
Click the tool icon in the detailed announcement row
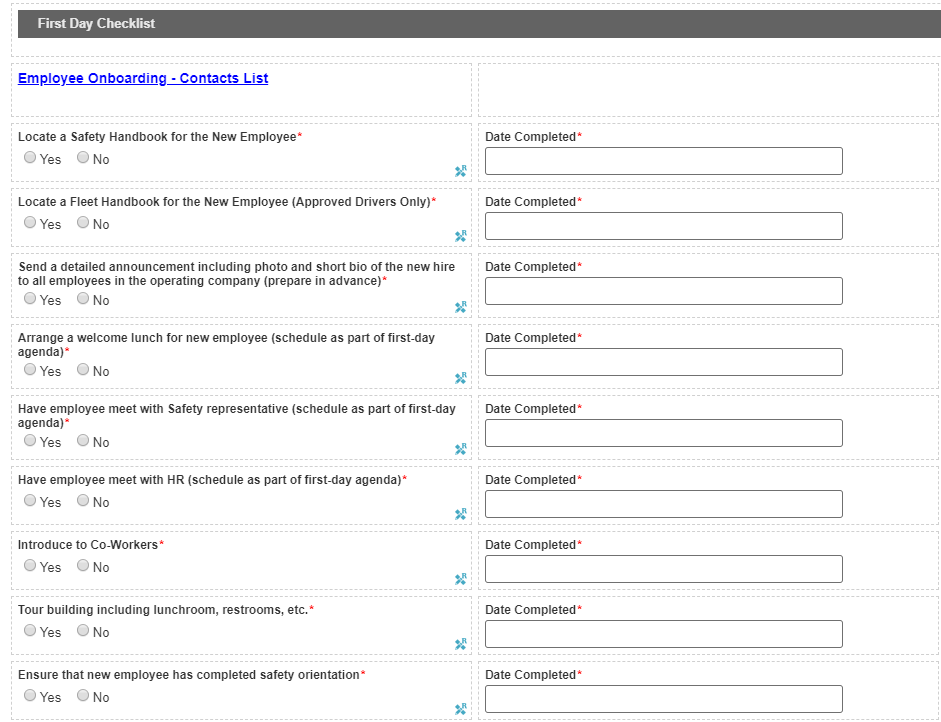coord(461,307)
